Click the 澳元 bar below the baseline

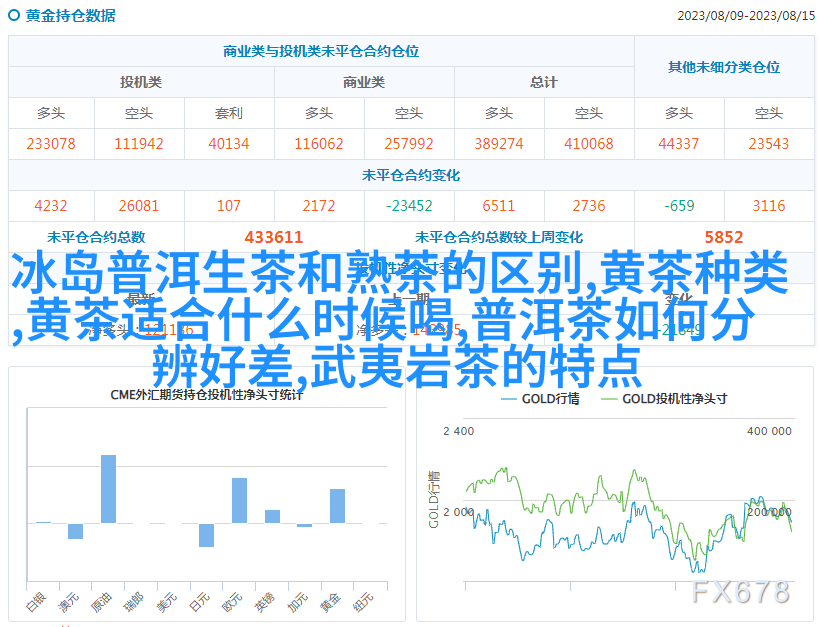pos(75,531)
